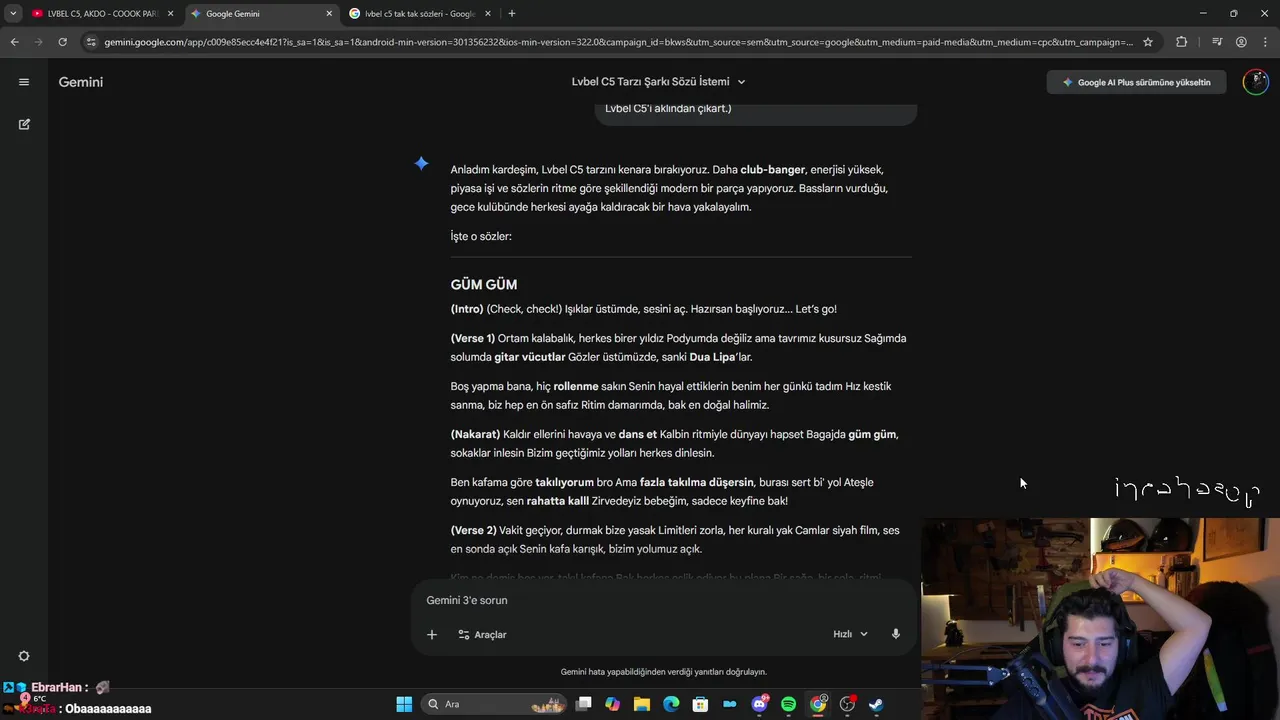1280x720 pixels.
Task: Open Gemini settings gear in sidebar
Action: pyautogui.click(x=24, y=656)
